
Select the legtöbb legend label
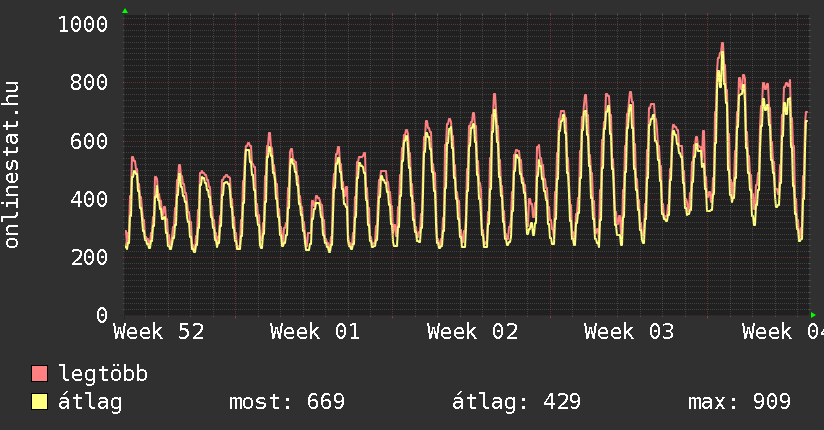pyautogui.click(x=103, y=374)
